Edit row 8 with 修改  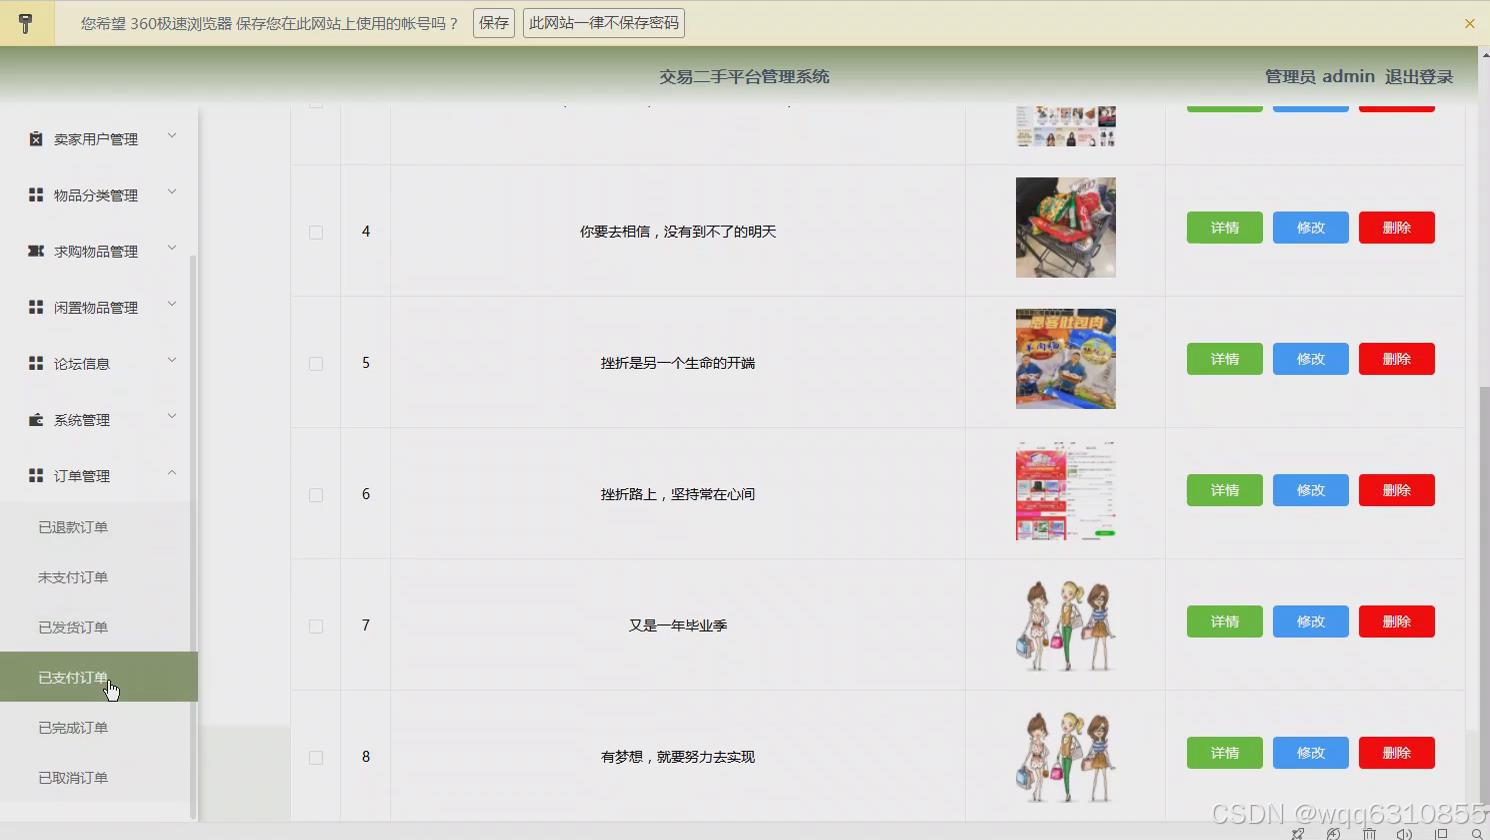[x=1311, y=753]
